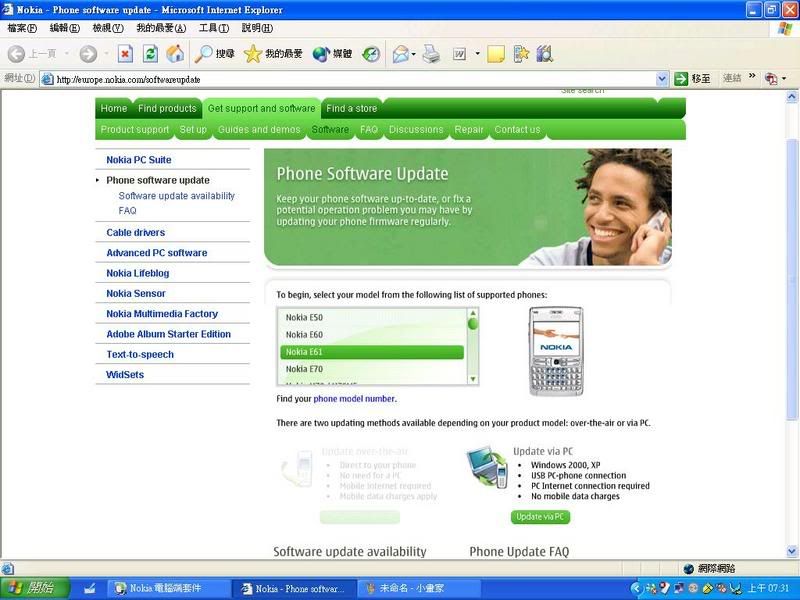Viewport: 800px width, 600px height.
Task: Click the Research books toolbar icon
Action: point(544,54)
